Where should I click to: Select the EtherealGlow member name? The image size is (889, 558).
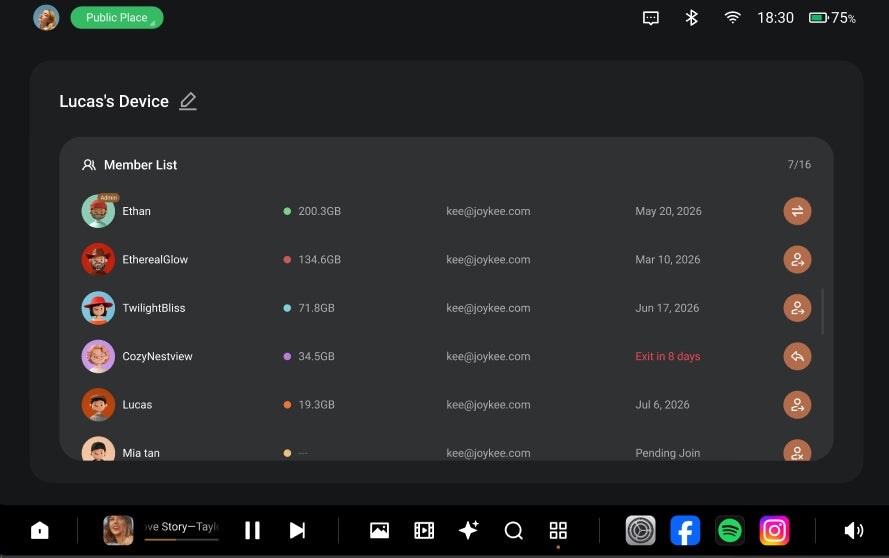click(155, 260)
